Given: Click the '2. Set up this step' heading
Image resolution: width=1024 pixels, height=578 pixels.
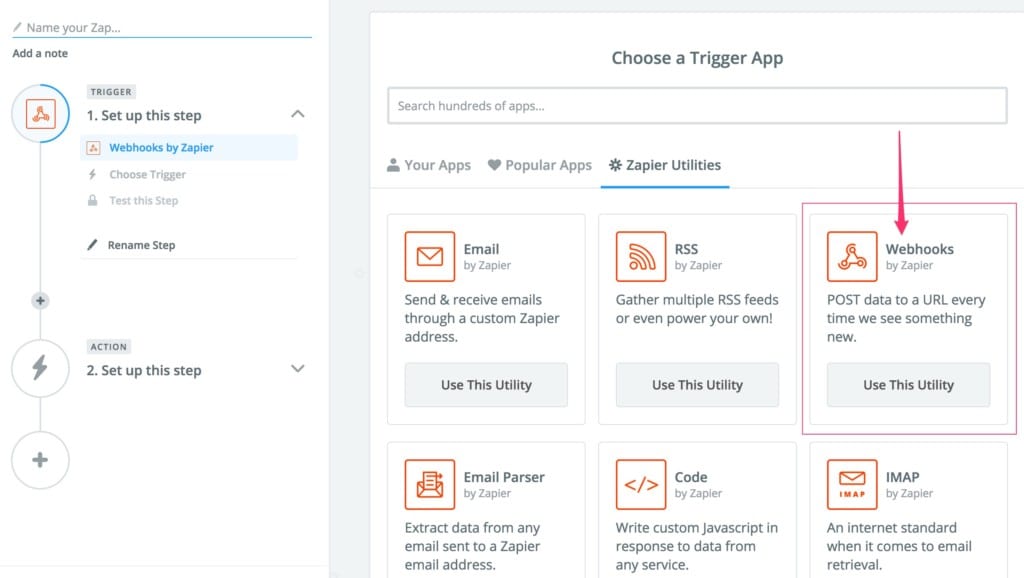Looking at the screenshot, I should pyautogui.click(x=144, y=370).
